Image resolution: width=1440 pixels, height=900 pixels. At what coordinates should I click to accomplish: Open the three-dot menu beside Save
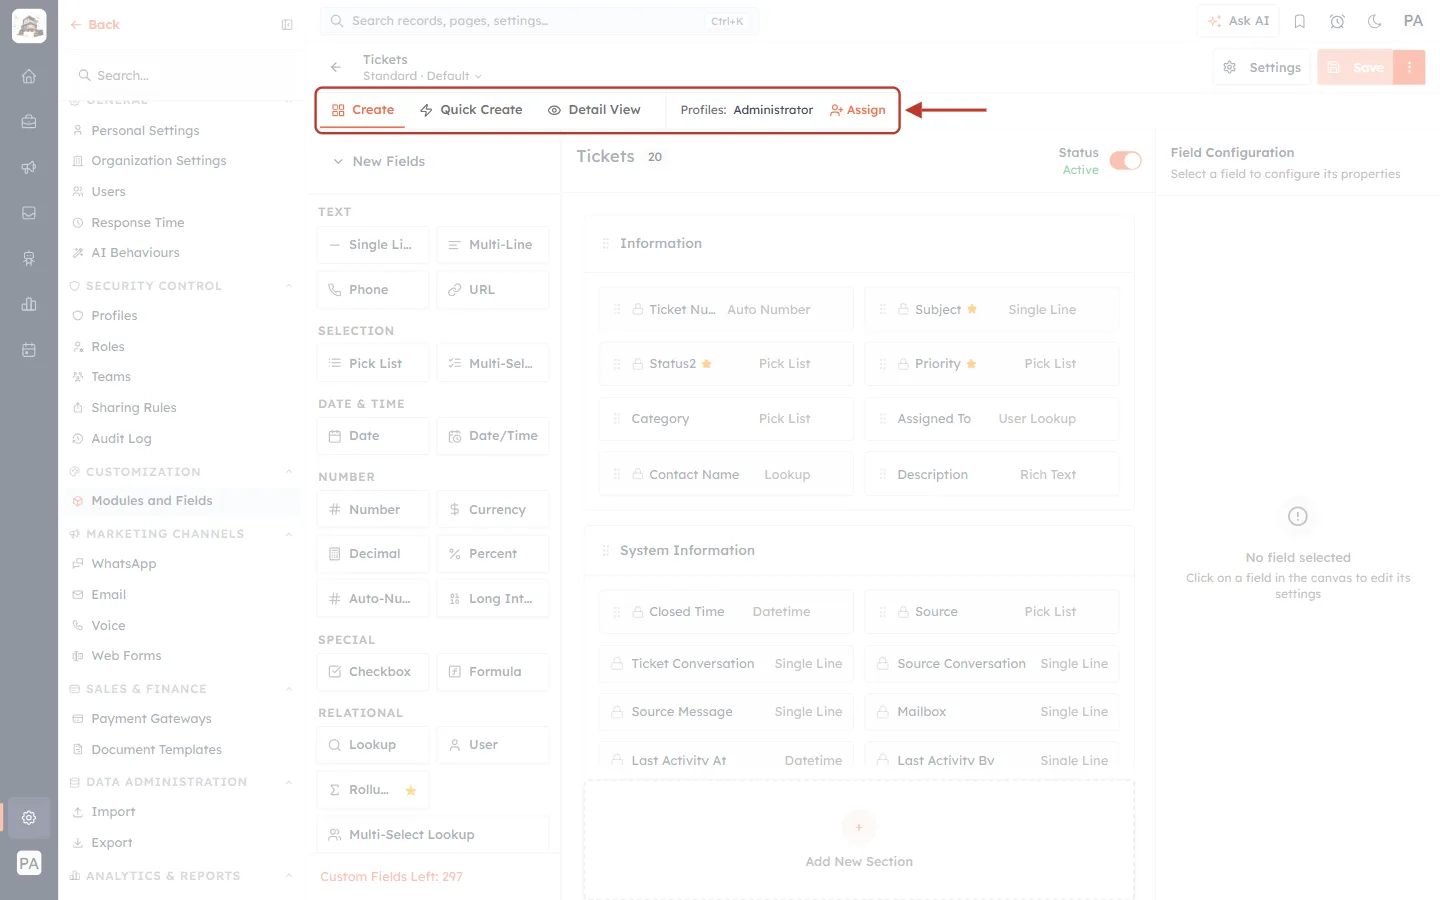(x=1409, y=67)
